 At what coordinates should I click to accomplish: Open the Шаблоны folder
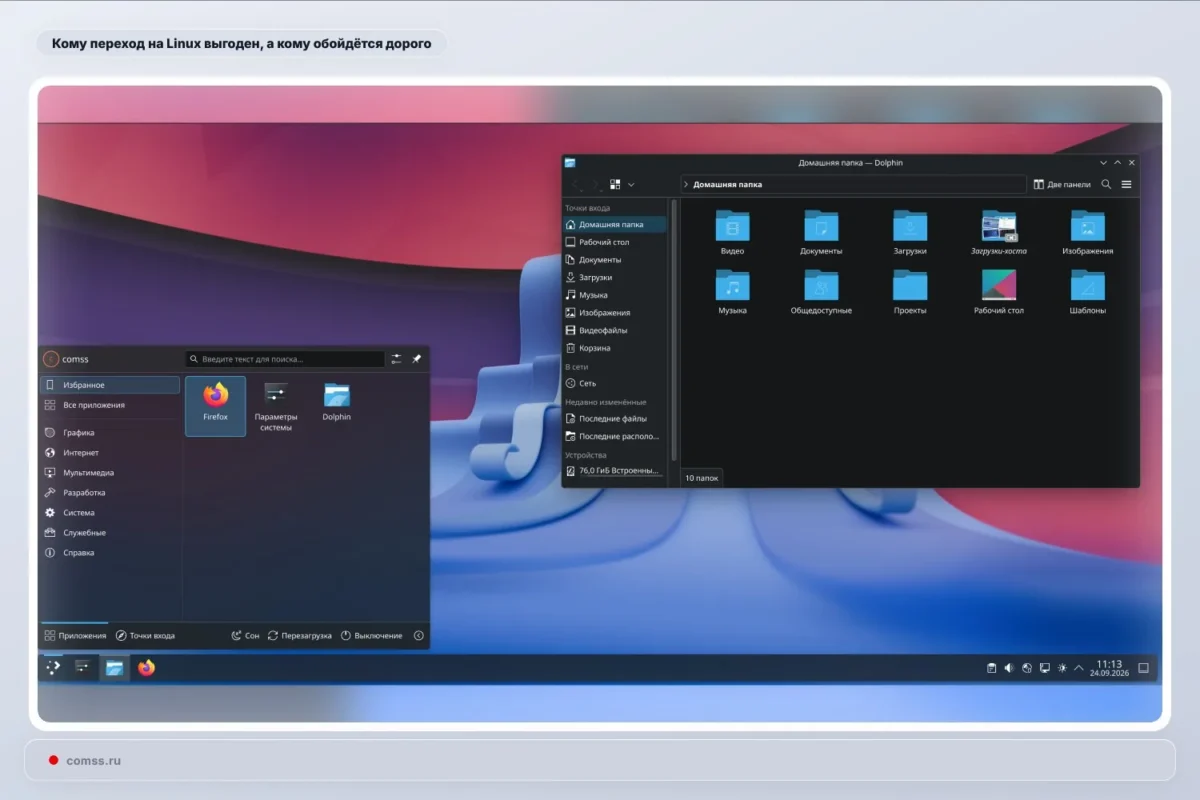coord(1088,292)
